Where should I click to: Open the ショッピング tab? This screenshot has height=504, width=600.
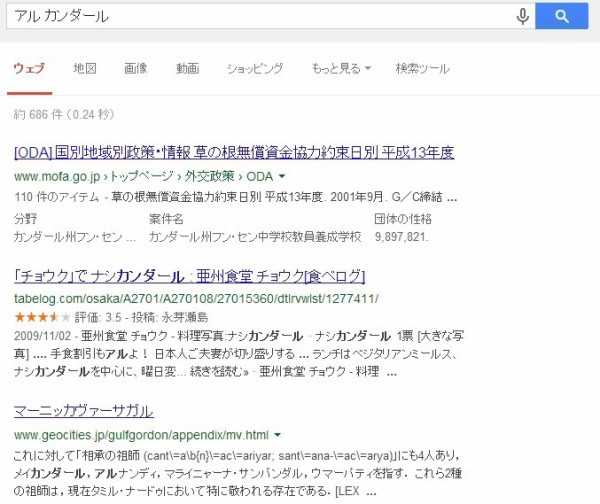click(x=255, y=69)
